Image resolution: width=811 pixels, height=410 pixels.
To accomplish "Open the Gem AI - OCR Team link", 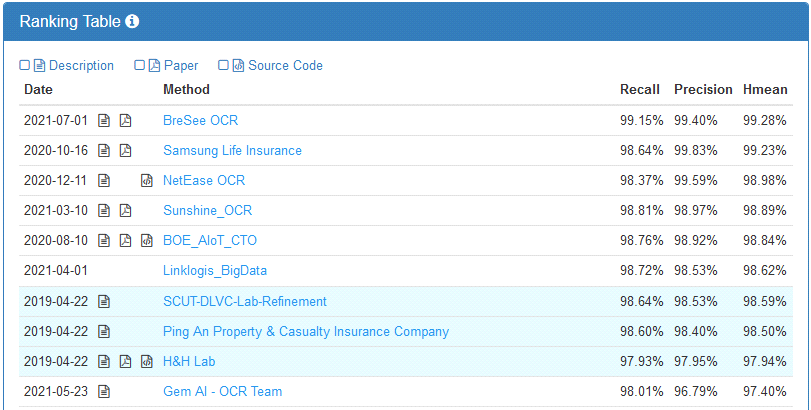I will (x=222, y=391).
